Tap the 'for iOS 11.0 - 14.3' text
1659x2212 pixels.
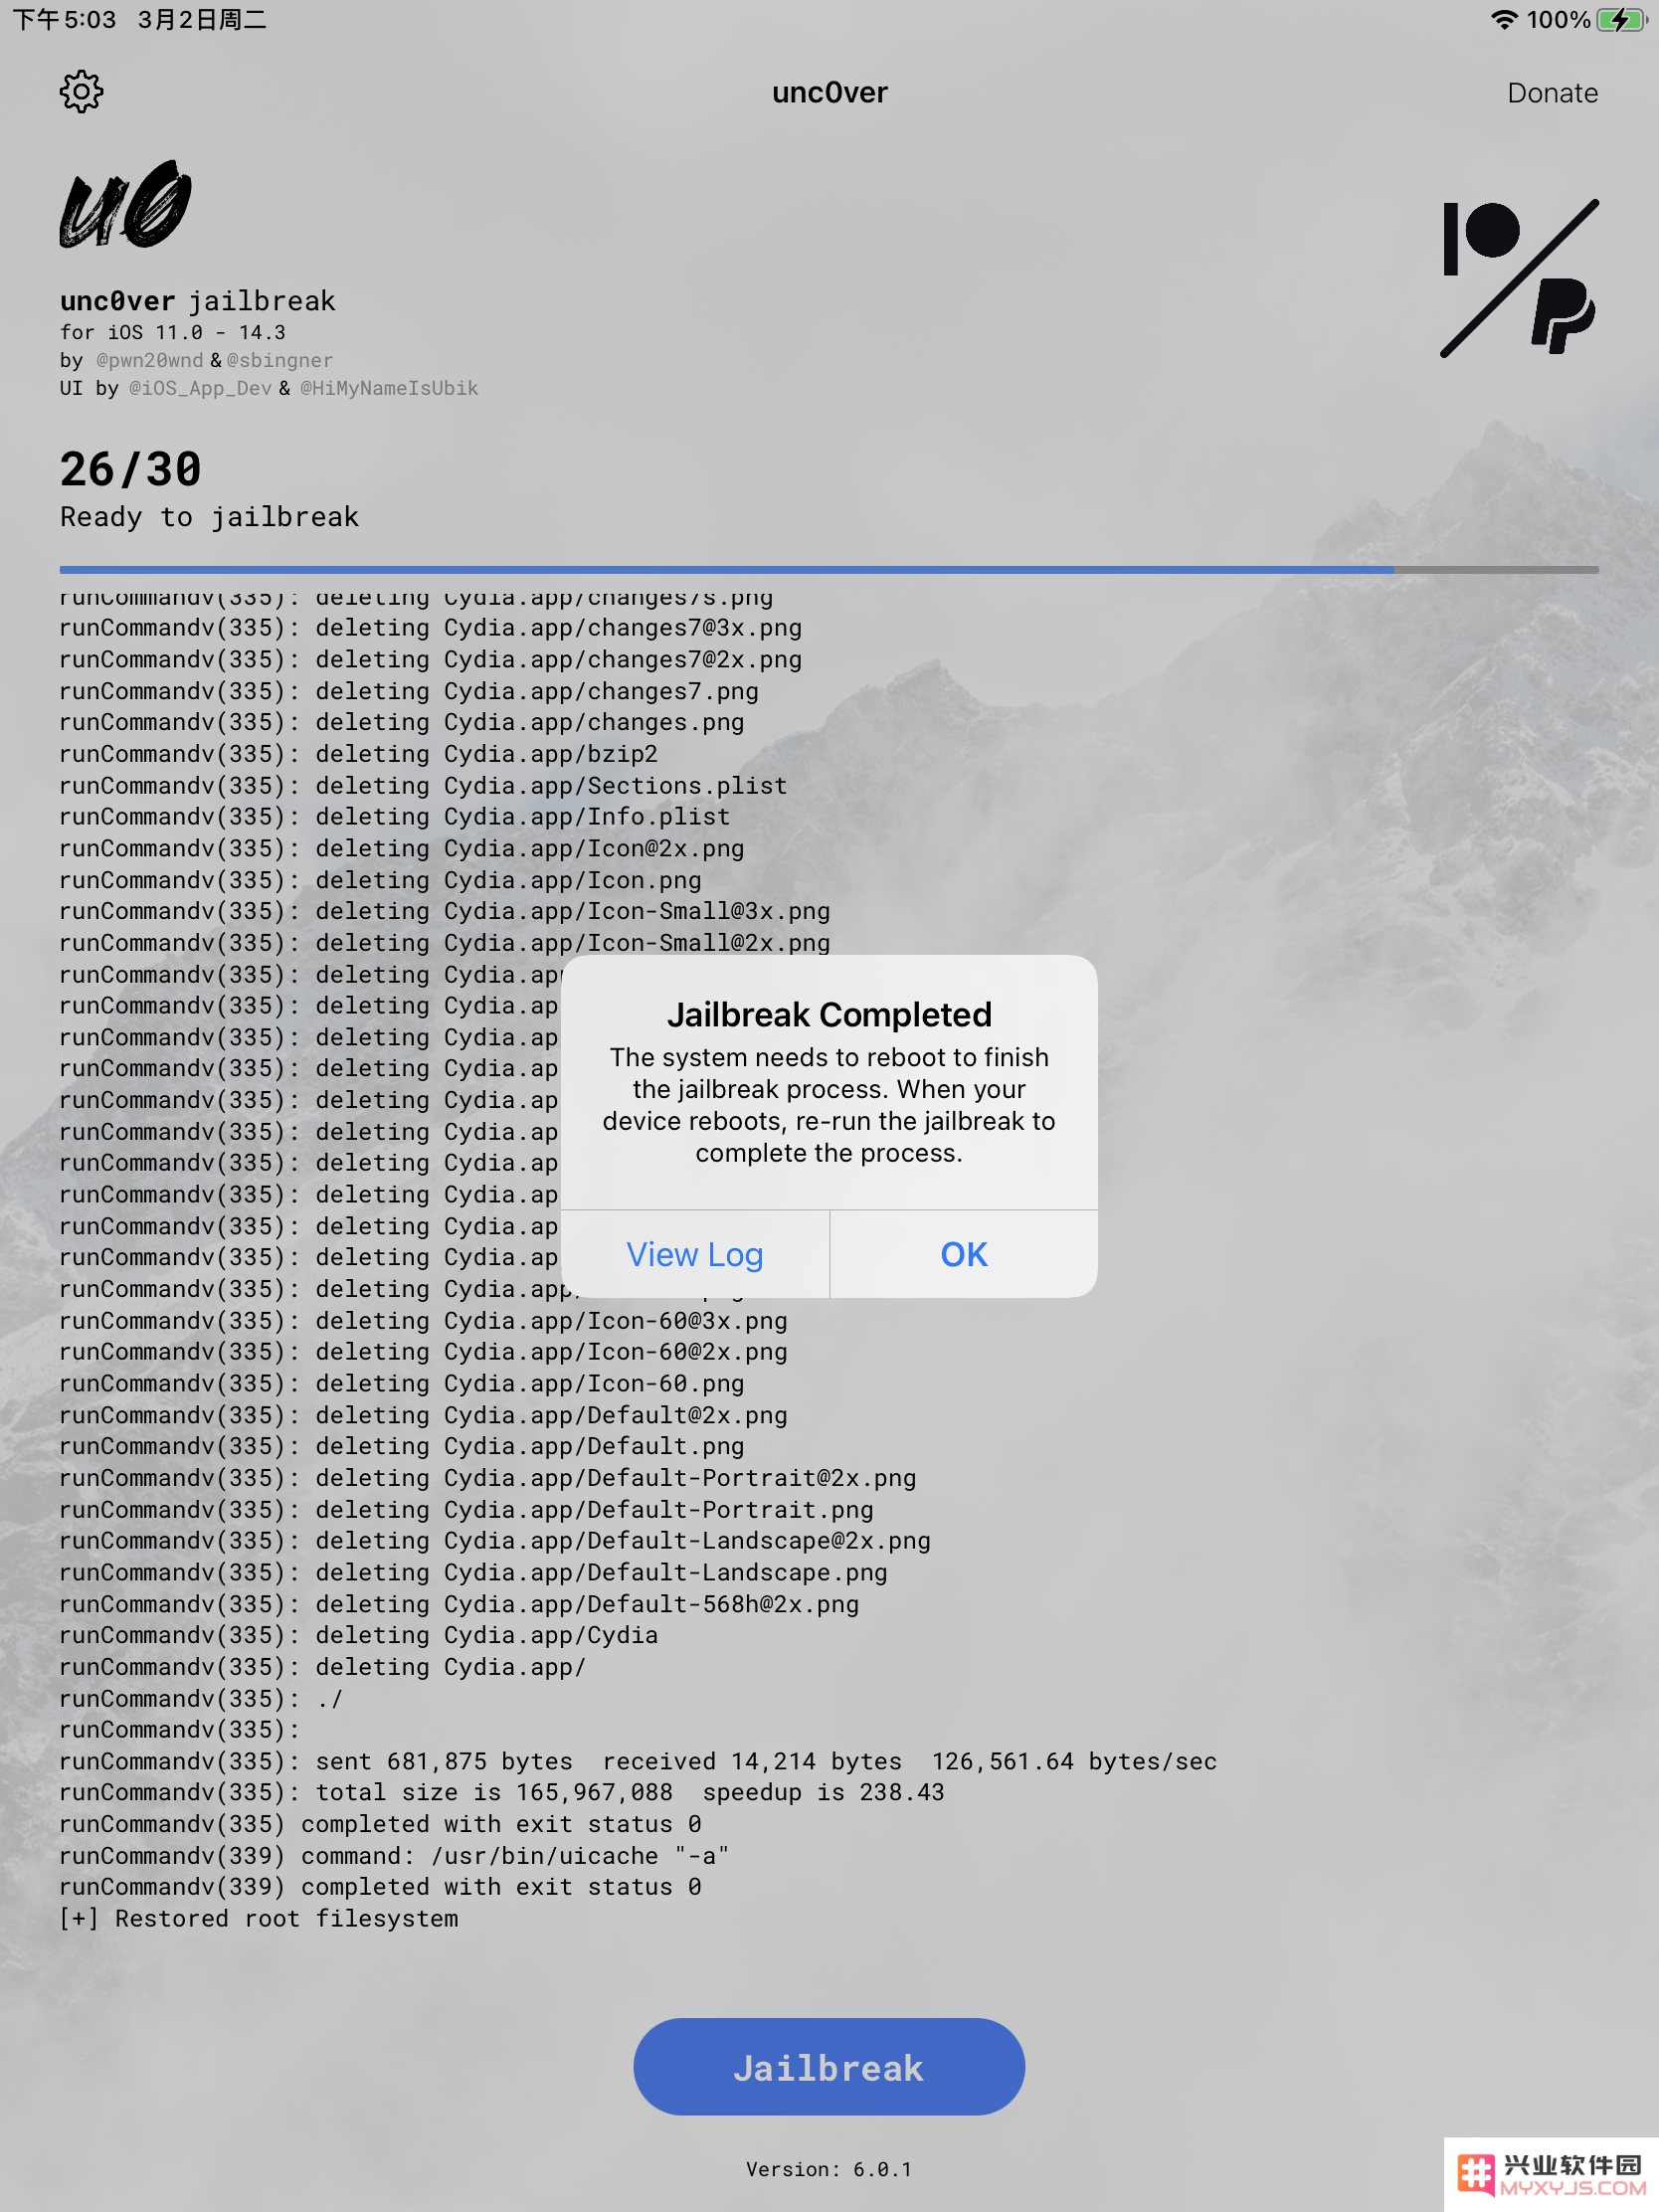[x=173, y=332]
